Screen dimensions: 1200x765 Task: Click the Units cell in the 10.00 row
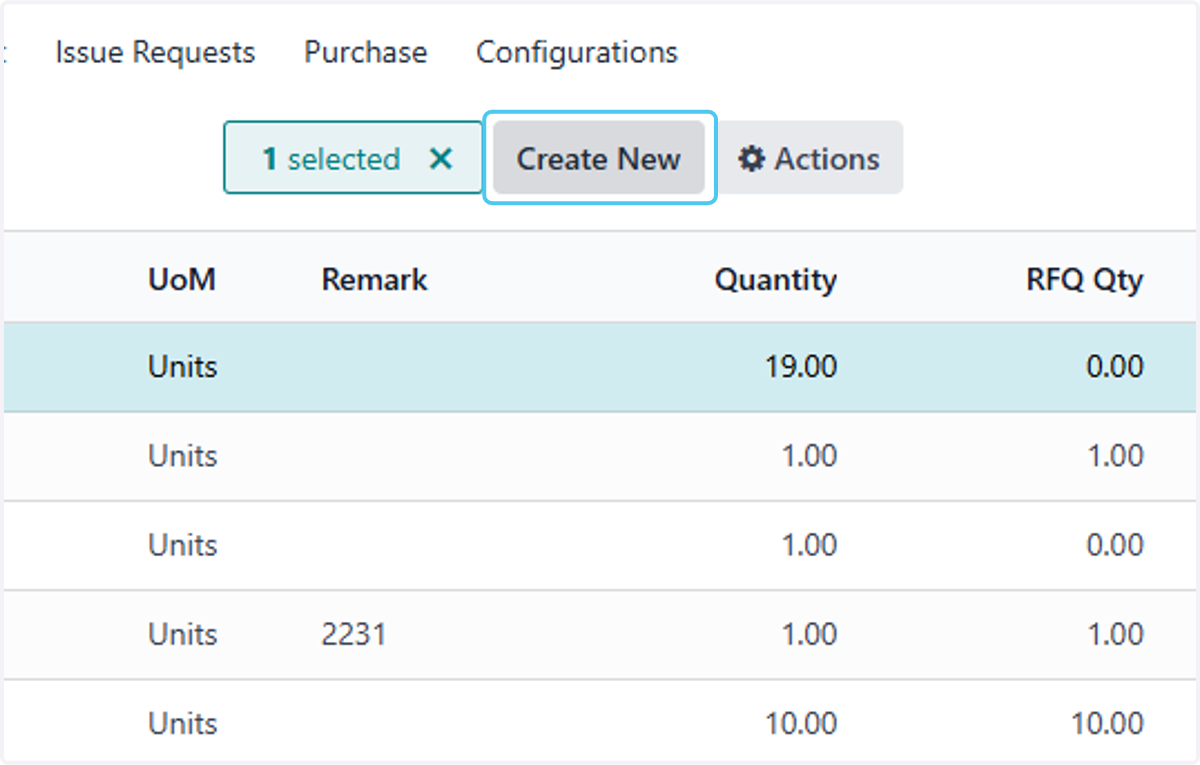click(183, 723)
